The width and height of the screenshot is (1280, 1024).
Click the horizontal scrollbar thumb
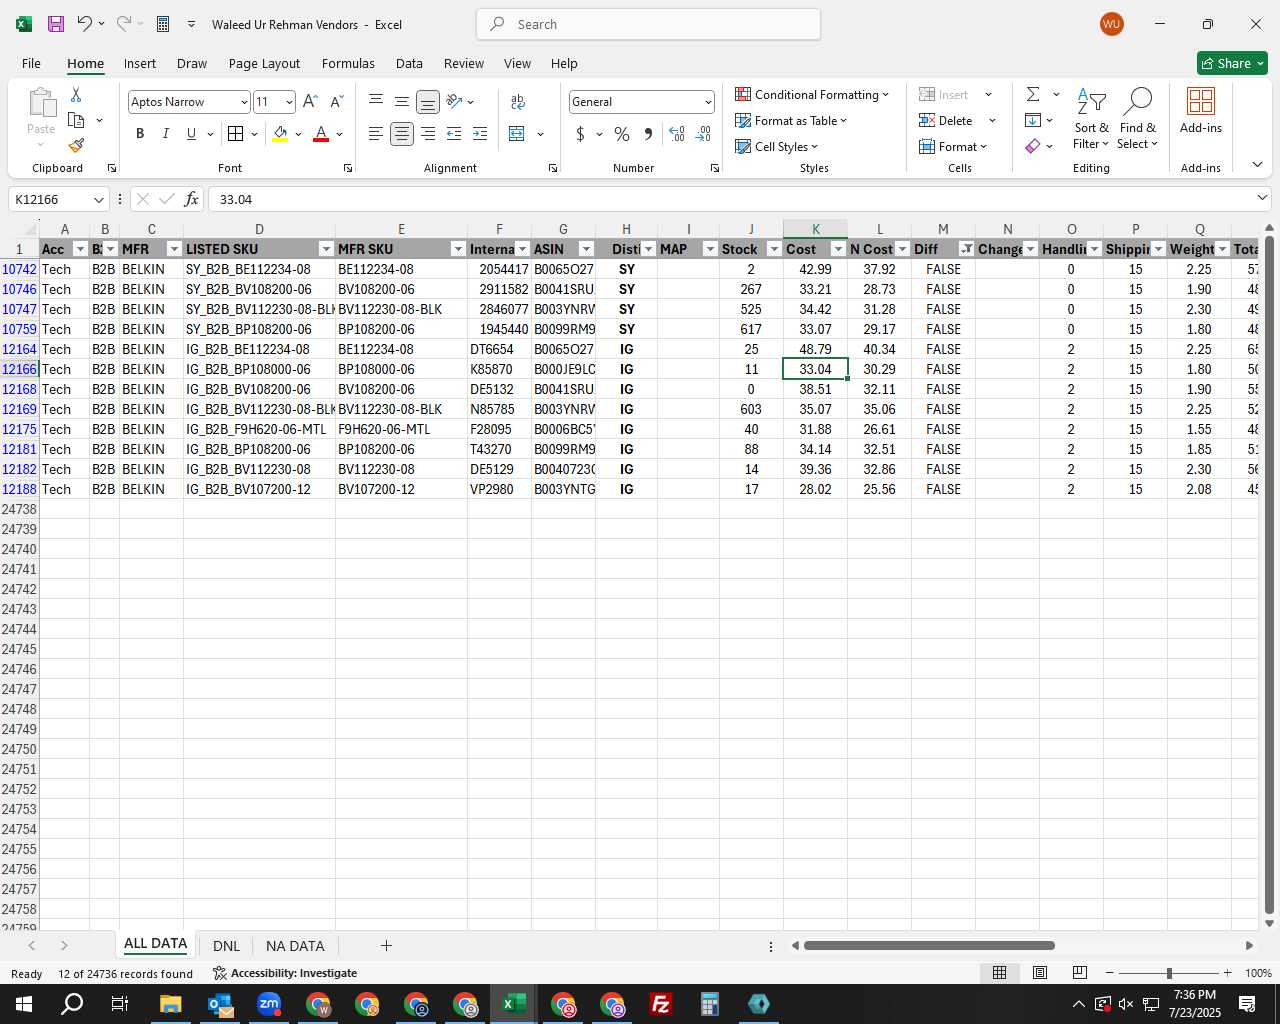point(929,945)
